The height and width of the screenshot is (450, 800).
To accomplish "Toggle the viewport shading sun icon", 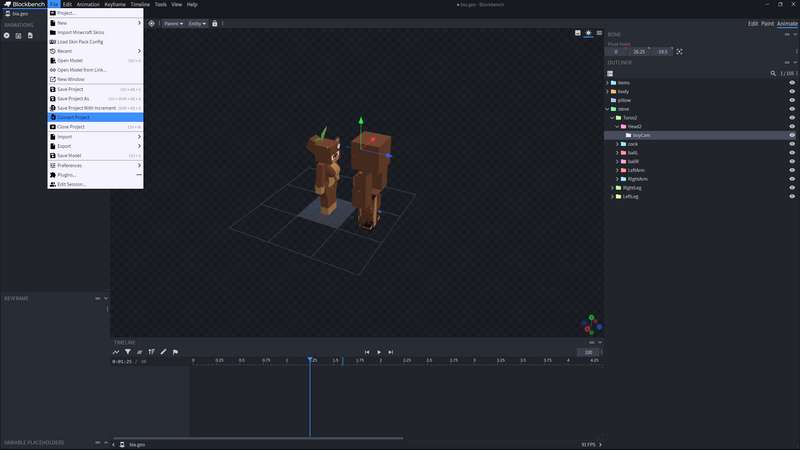I will (588, 33).
